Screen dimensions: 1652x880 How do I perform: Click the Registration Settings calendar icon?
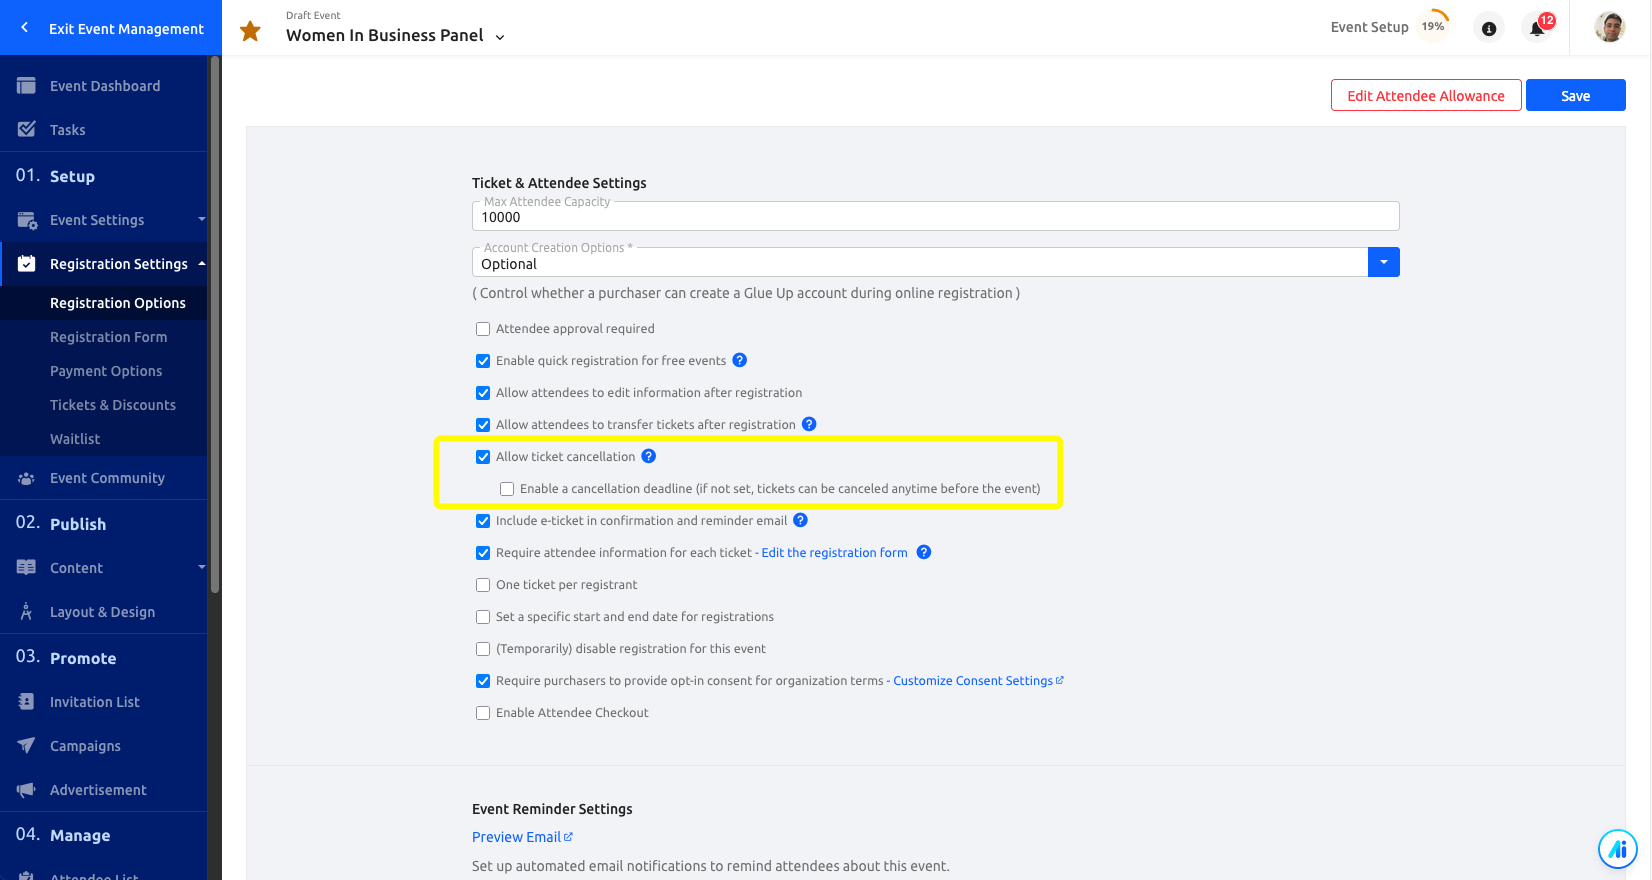[26, 264]
